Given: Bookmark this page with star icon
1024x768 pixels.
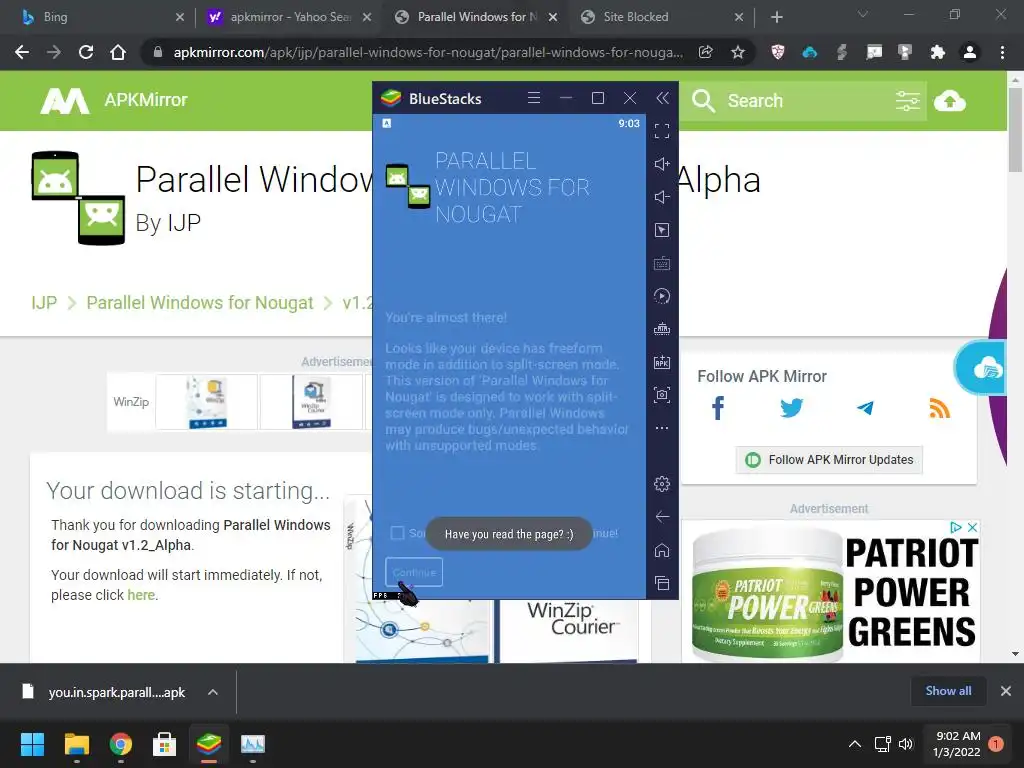Looking at the screenshot, I should pos(737,52).
